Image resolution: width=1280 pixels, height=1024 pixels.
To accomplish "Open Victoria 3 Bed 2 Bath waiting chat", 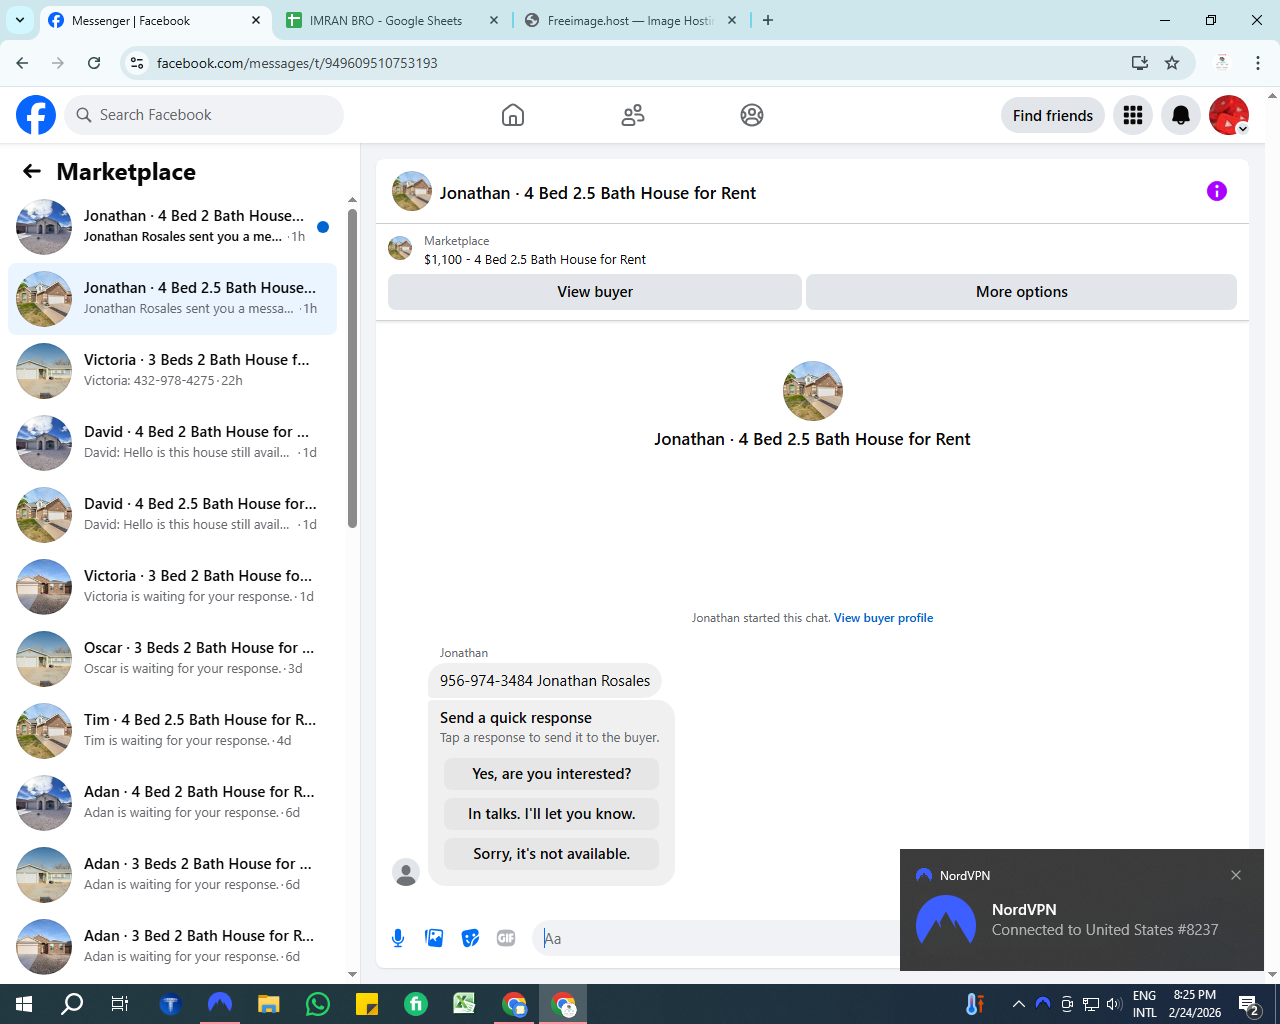I will (x=172, y=587).
